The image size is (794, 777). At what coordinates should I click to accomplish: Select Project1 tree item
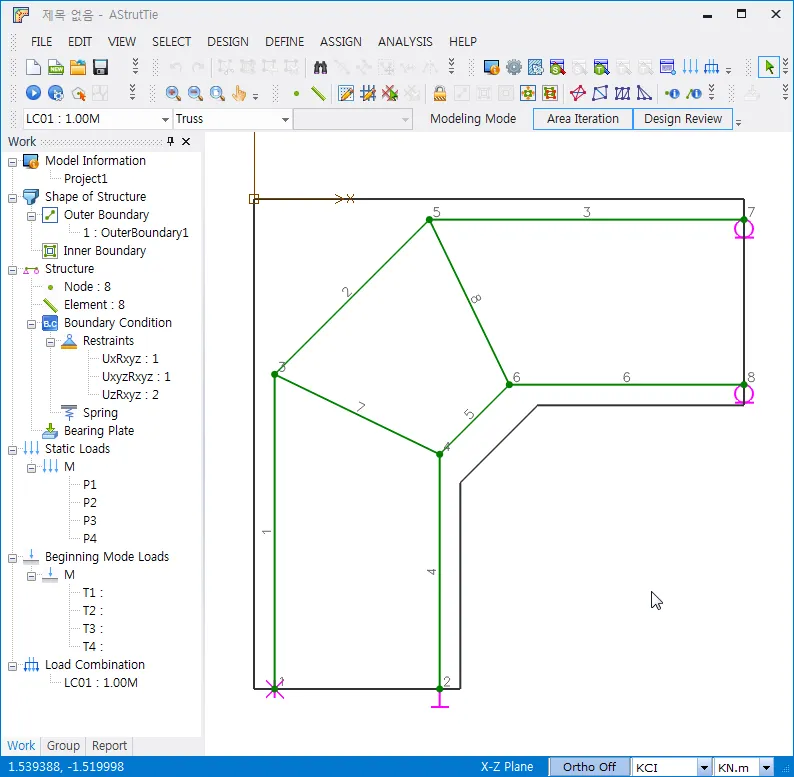tap(86, 179)
